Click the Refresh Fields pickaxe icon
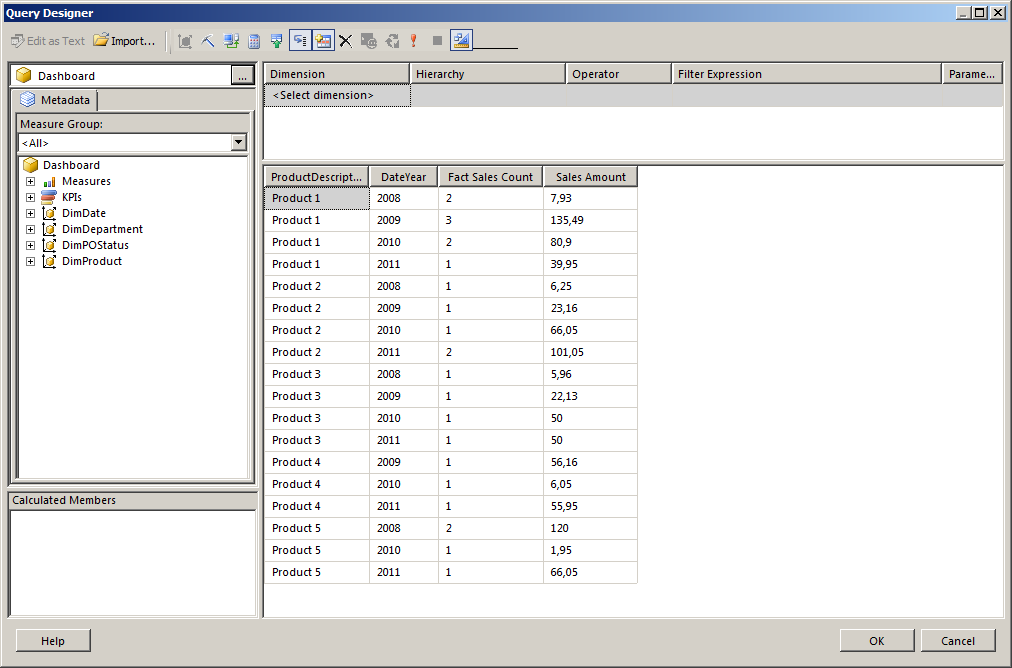This screenshot has height=668, width=1012. 207,41
